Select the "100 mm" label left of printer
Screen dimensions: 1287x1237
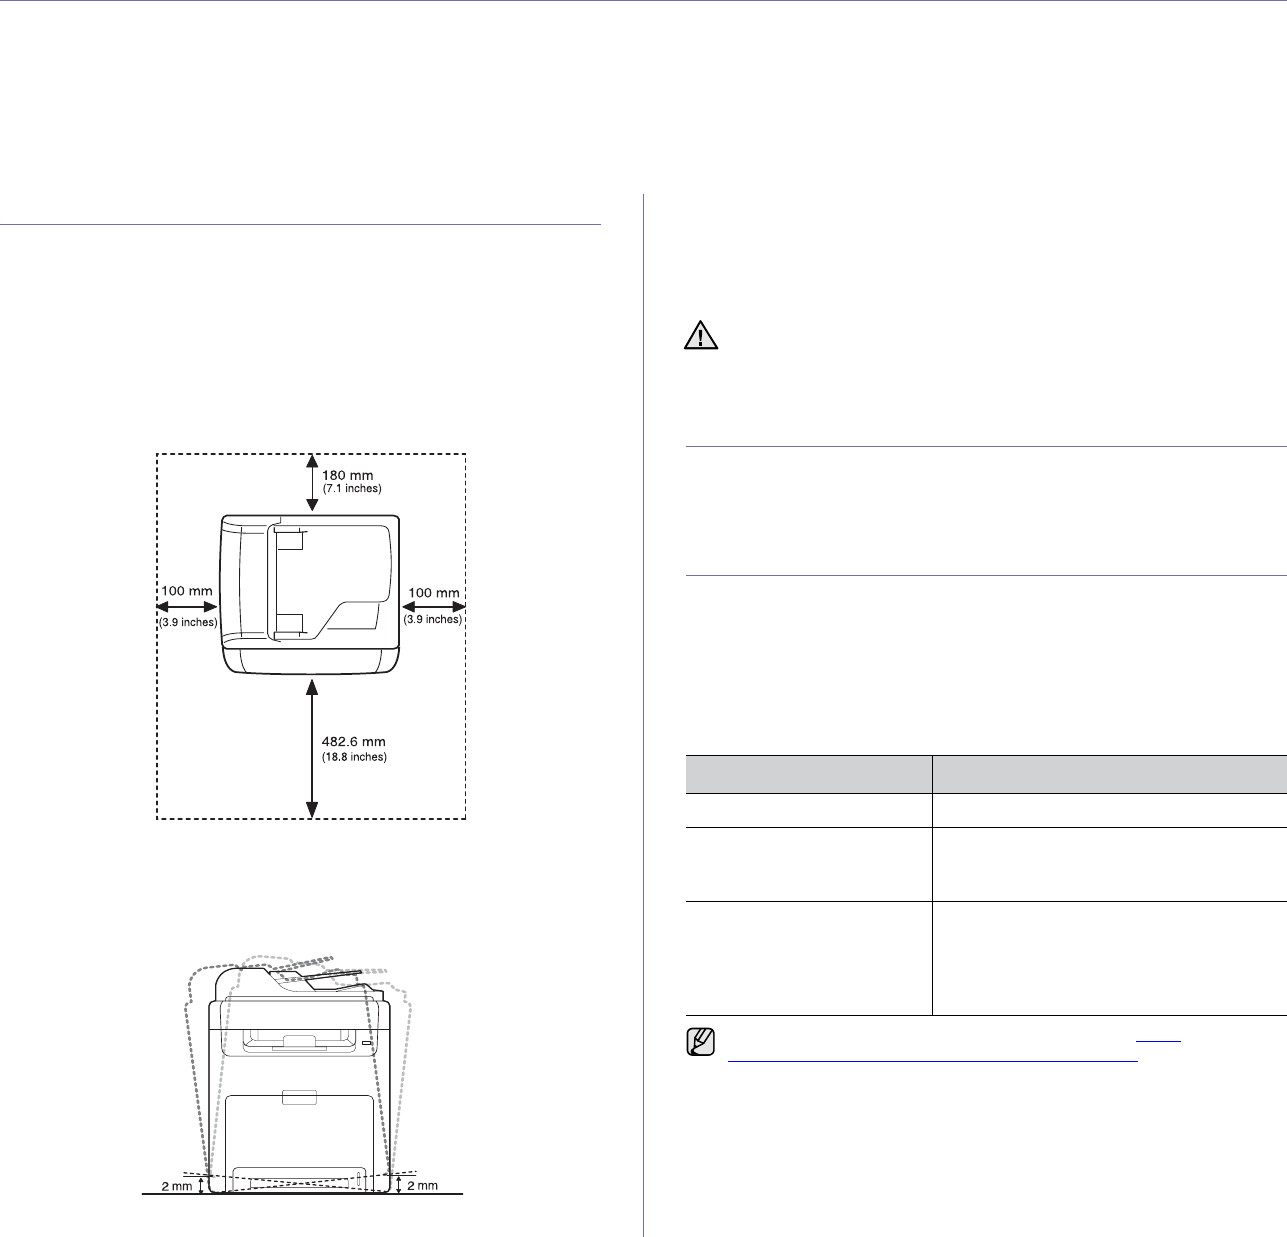click(x=187, y=591)
